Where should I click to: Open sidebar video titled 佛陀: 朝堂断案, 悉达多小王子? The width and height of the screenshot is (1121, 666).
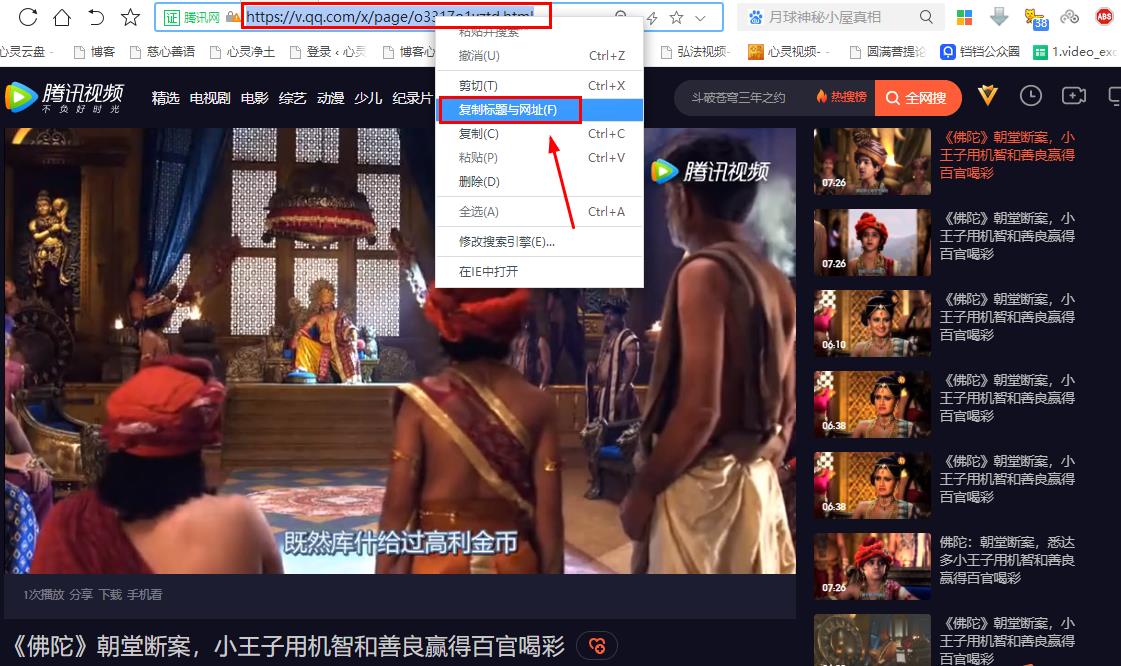click(1007, 560)
